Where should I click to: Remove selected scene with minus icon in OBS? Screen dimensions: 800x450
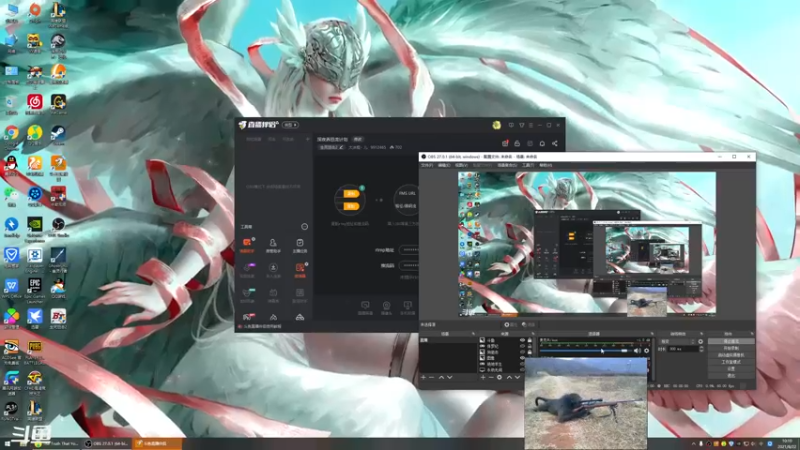432,378
